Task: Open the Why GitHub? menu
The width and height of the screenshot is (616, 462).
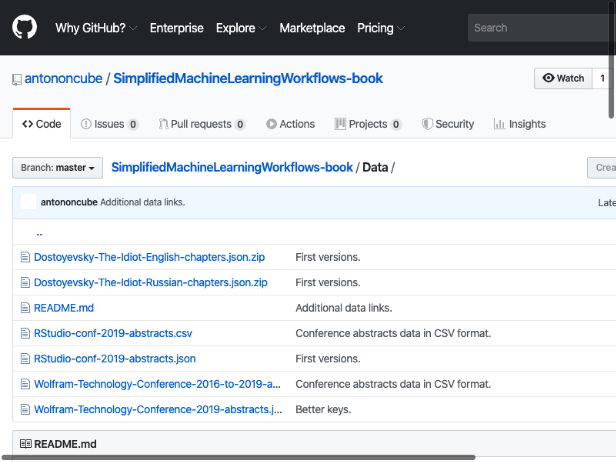Action: coord(96,28)
